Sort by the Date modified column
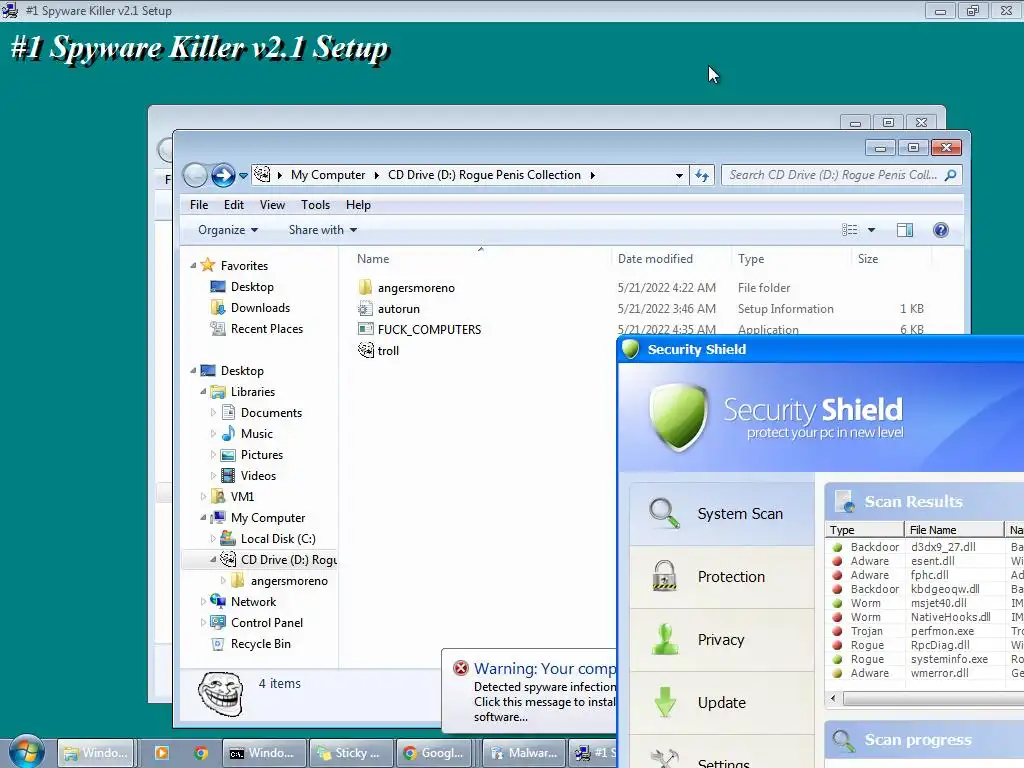This screenshot has width=1024, height=768. (655, 259)
